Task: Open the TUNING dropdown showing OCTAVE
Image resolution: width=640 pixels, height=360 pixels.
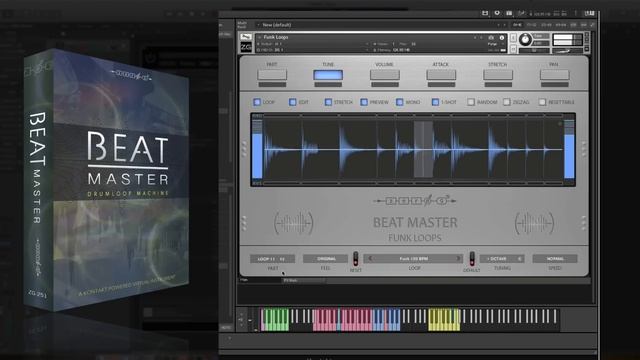Action: 502,259
